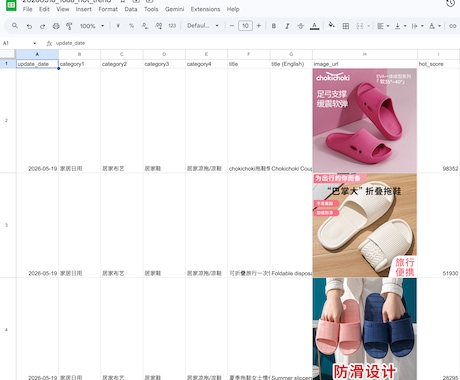Activate the paint format tool
This screenshot has width=460, height=380.
[x=69, y=26]
